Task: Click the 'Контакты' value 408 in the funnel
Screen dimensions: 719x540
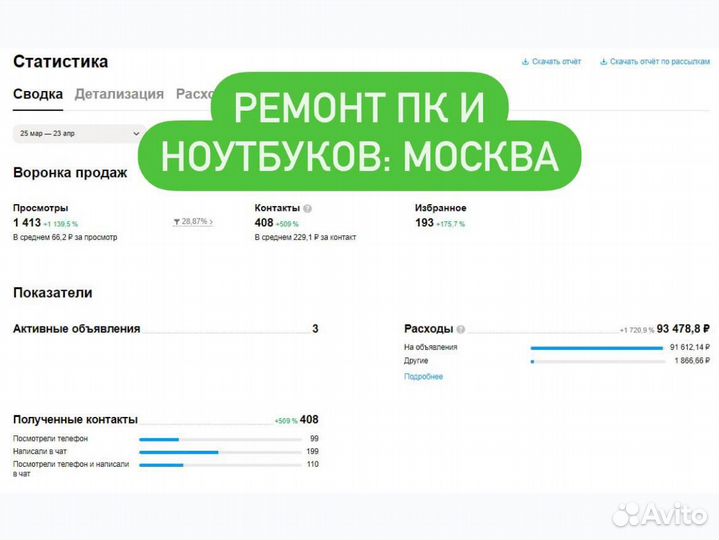Action: coord(264,223)
